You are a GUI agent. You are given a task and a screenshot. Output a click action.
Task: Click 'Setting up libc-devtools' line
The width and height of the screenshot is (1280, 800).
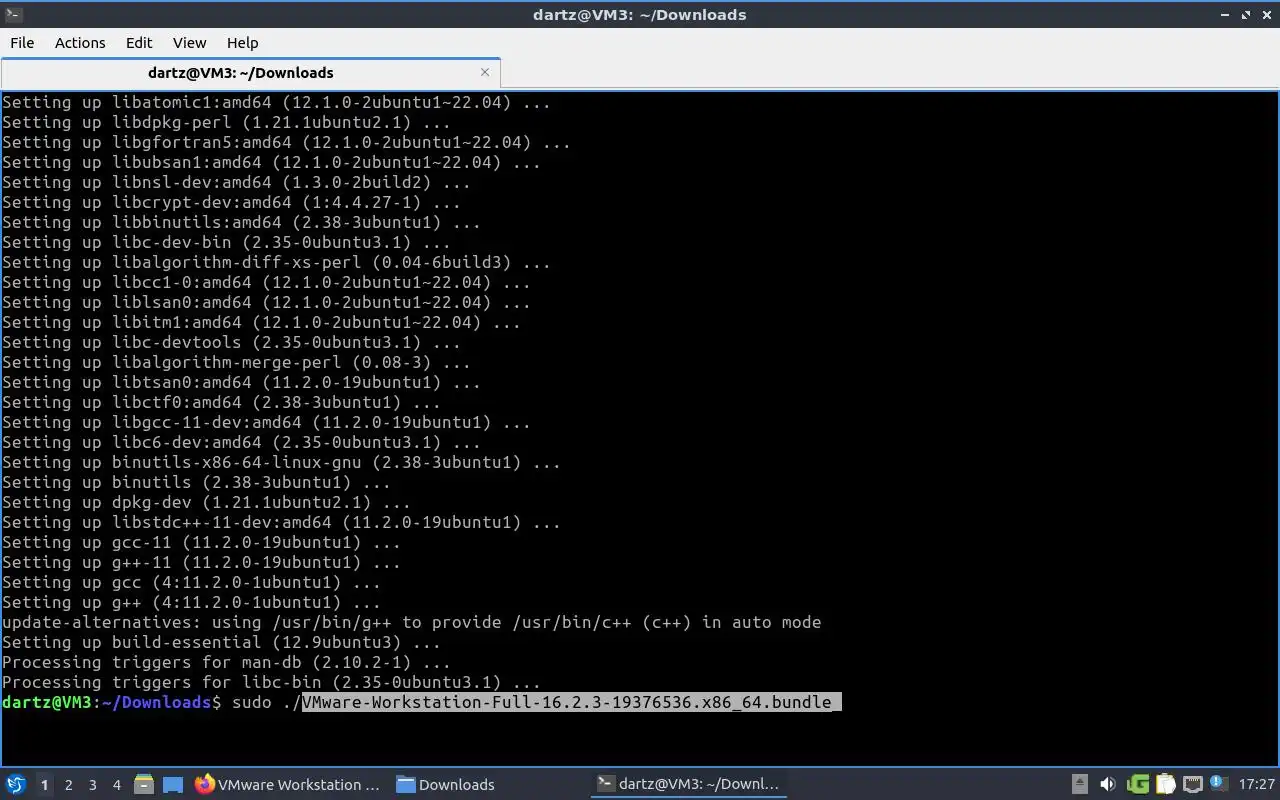[x=231, y=342]
